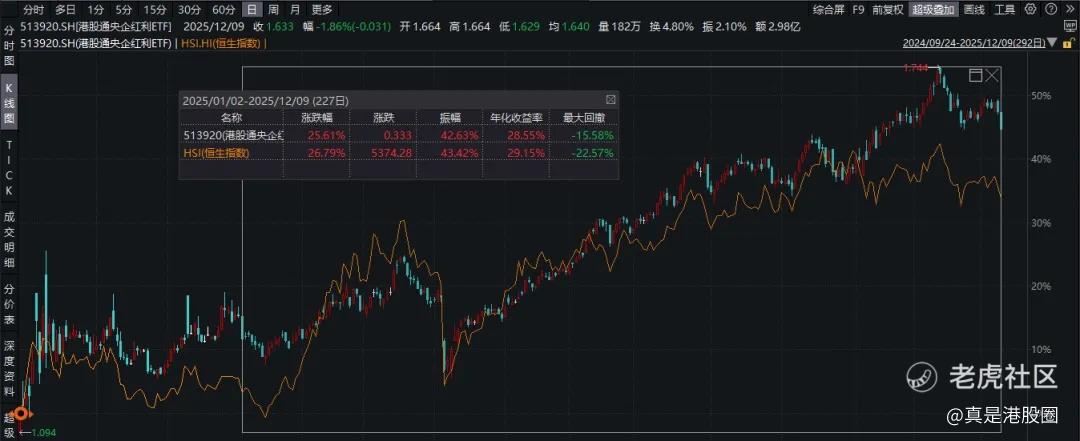This screenshot has height=441, width=1080.
Task: Open 深度资料 in left sidebar
Action: click(x=9, y=368)
